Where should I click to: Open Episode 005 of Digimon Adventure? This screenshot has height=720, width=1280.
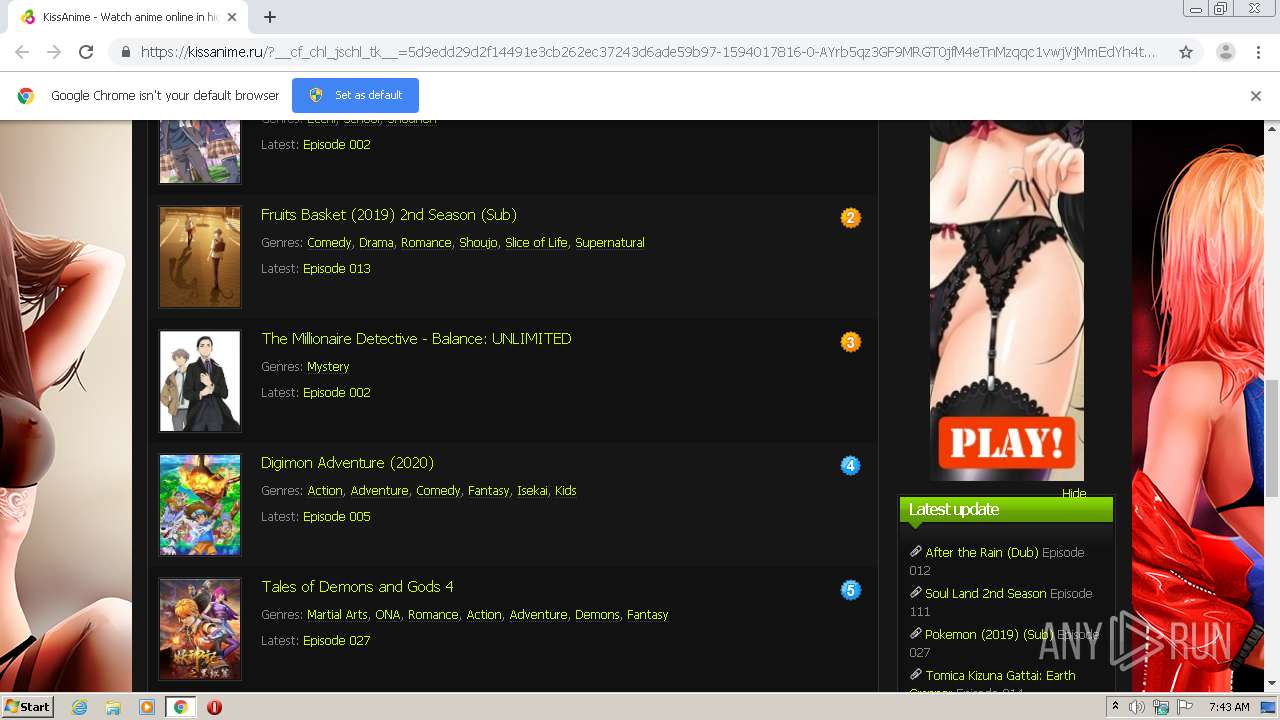pos(337,517)
